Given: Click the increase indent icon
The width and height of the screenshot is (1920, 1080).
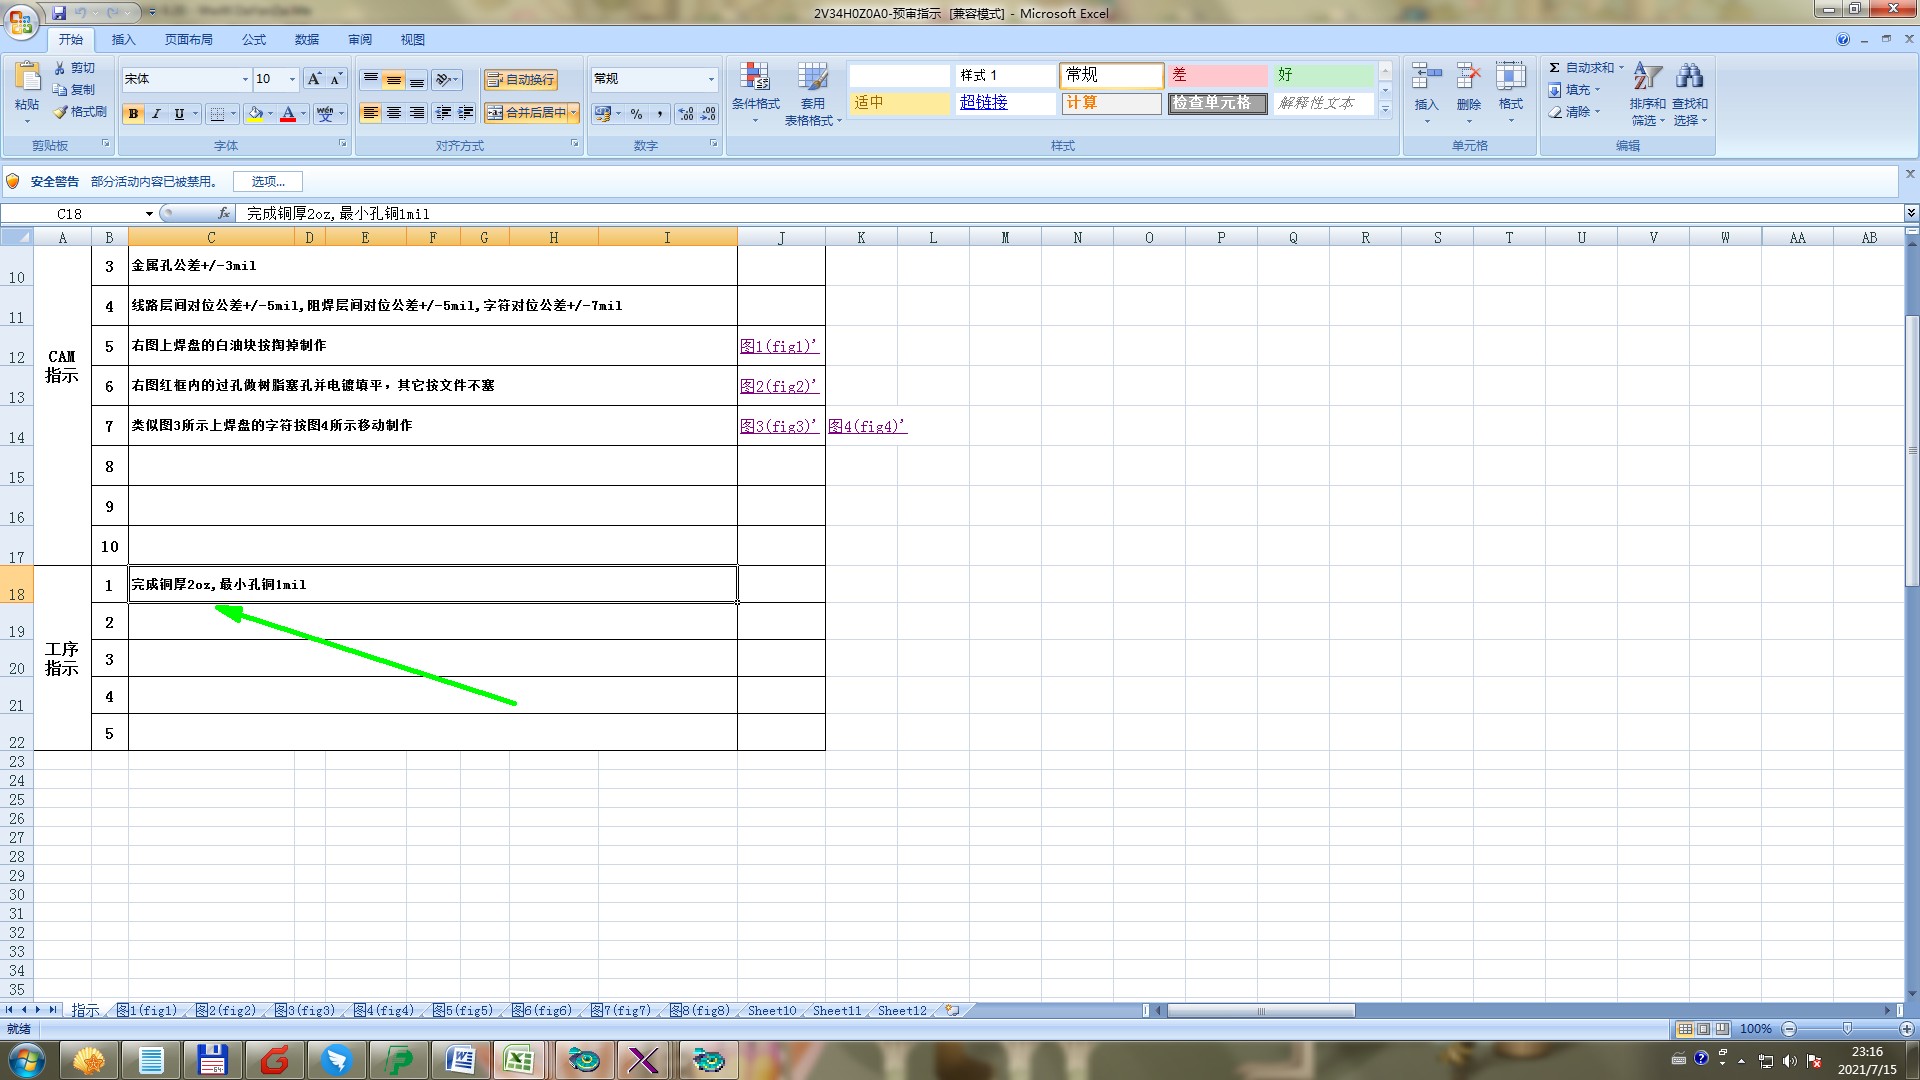Looking at the screenshot, I should [466, 113].
